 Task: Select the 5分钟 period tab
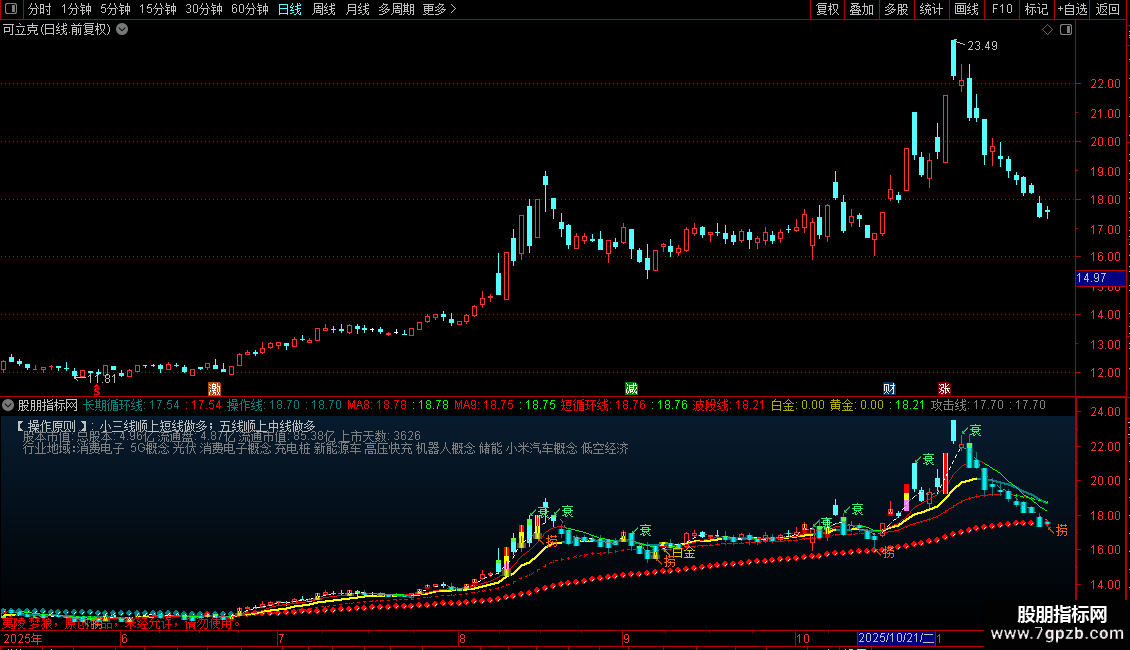click(x=115, y=9)
